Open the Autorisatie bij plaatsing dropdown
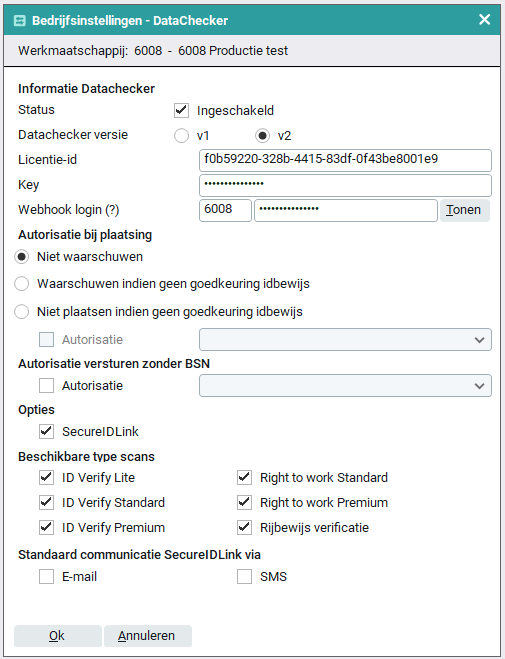The width and height of the screenshot is (505, 659). coord(345,340)
